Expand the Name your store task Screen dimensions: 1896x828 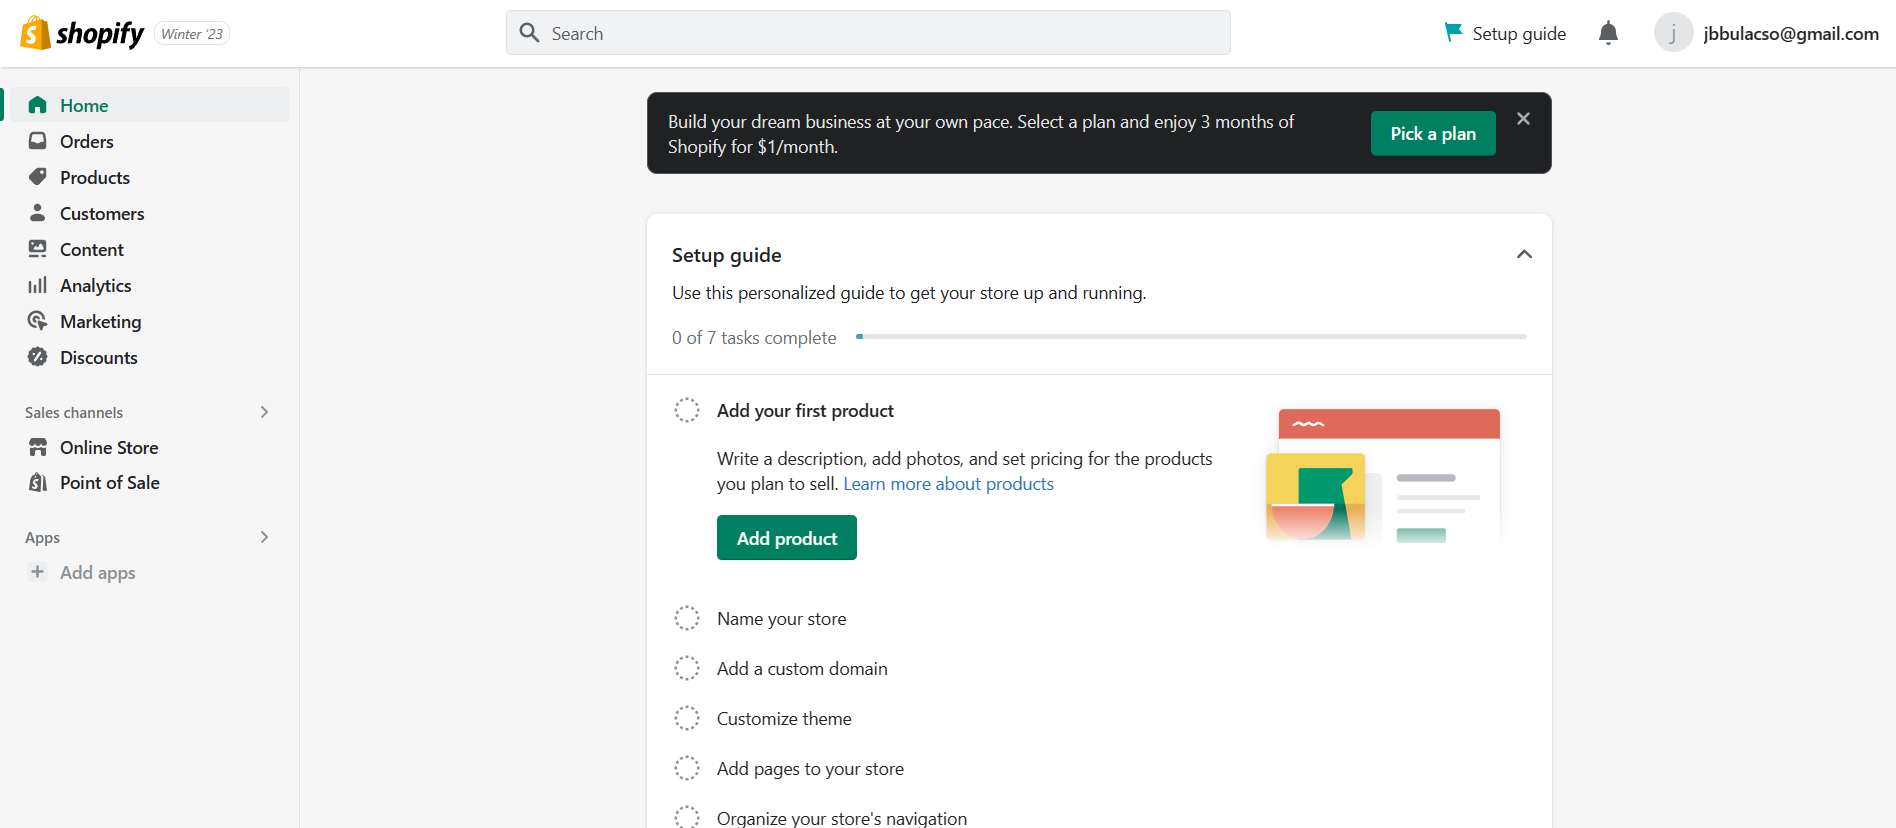(x=781, y=619)
